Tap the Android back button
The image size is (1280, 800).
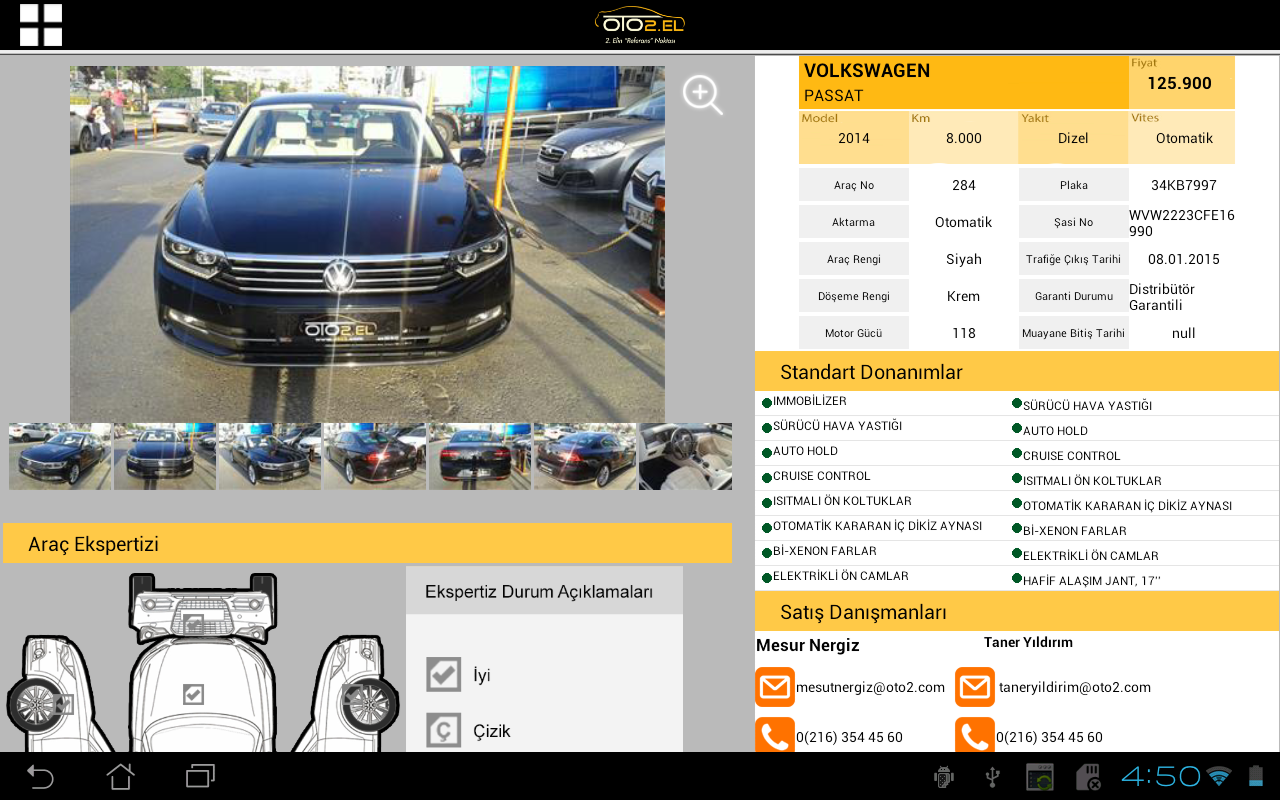tap(40, 776)
